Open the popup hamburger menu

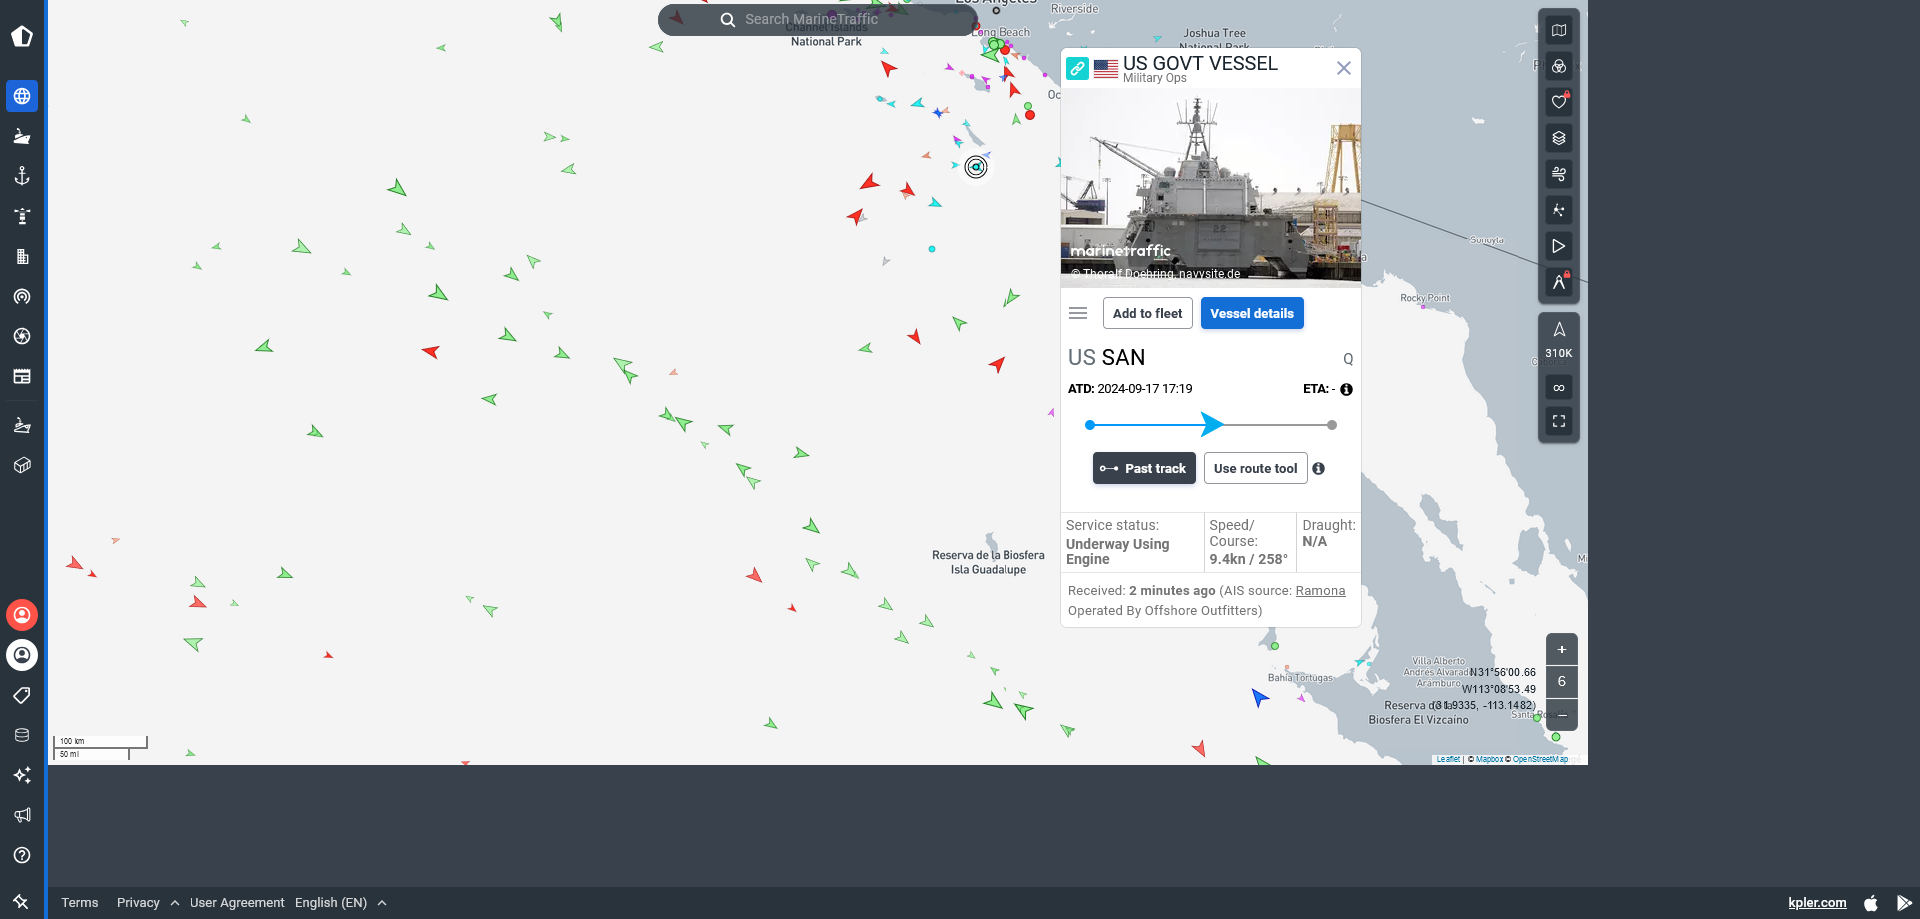coord(1078,313)
